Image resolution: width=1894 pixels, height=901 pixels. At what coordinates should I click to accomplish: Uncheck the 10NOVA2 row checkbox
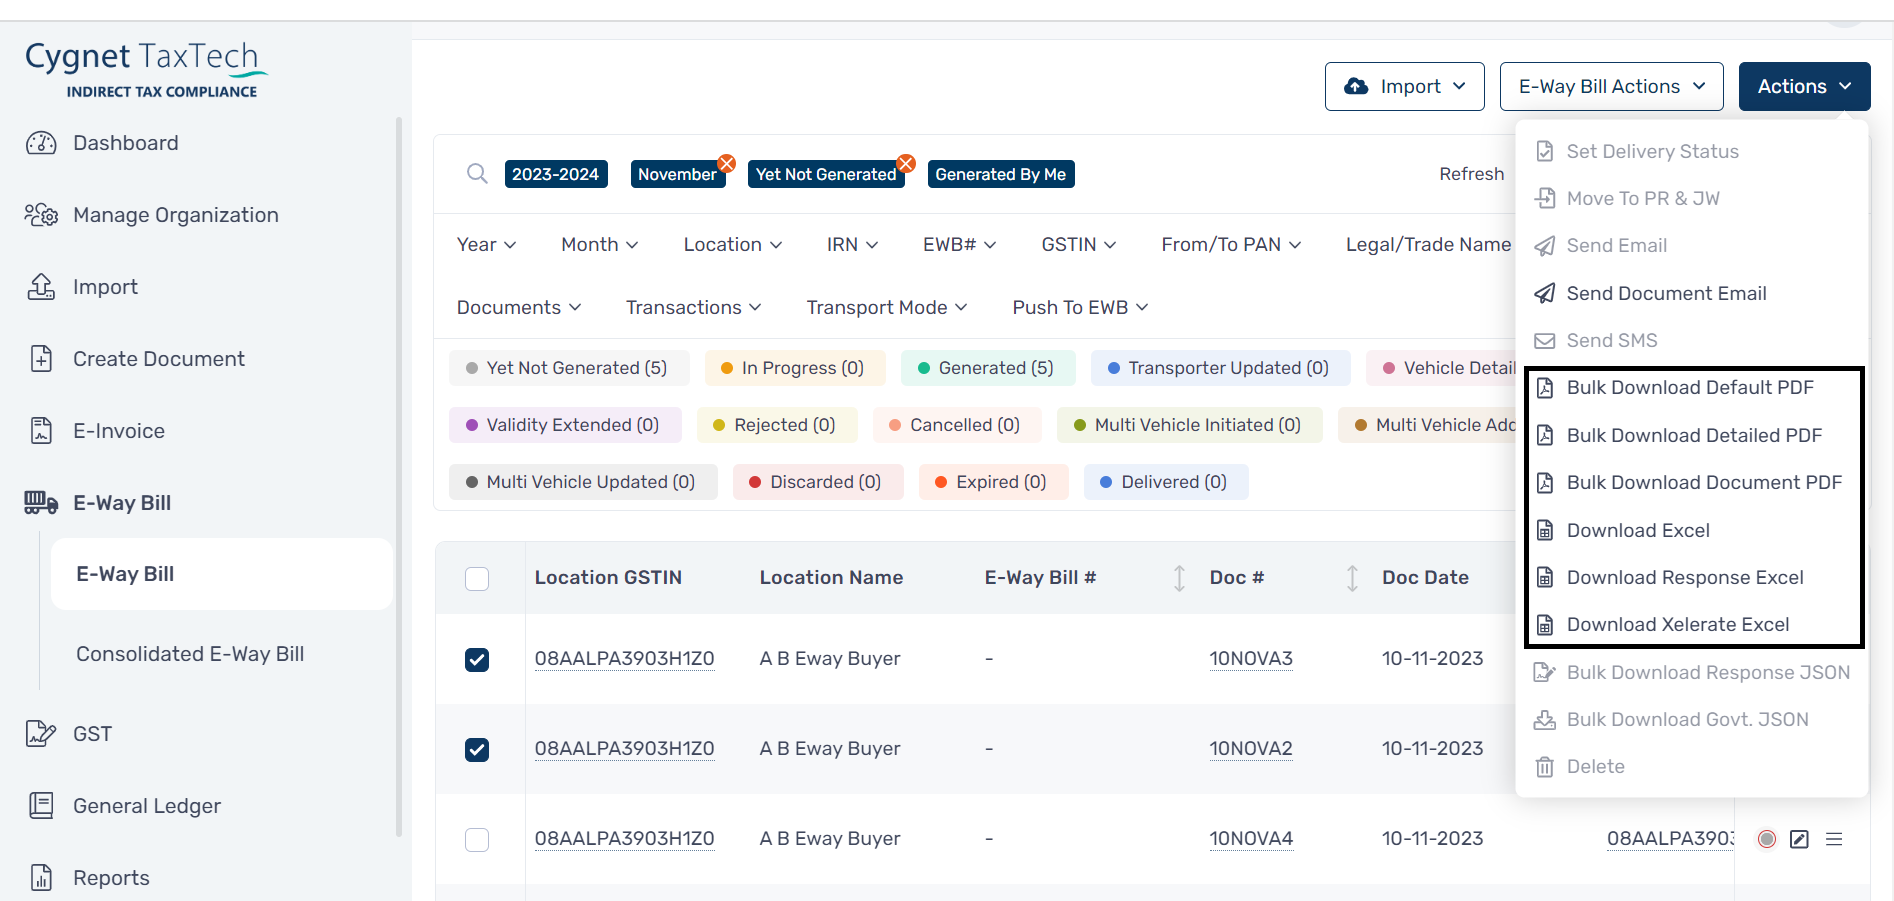[477, 750]
